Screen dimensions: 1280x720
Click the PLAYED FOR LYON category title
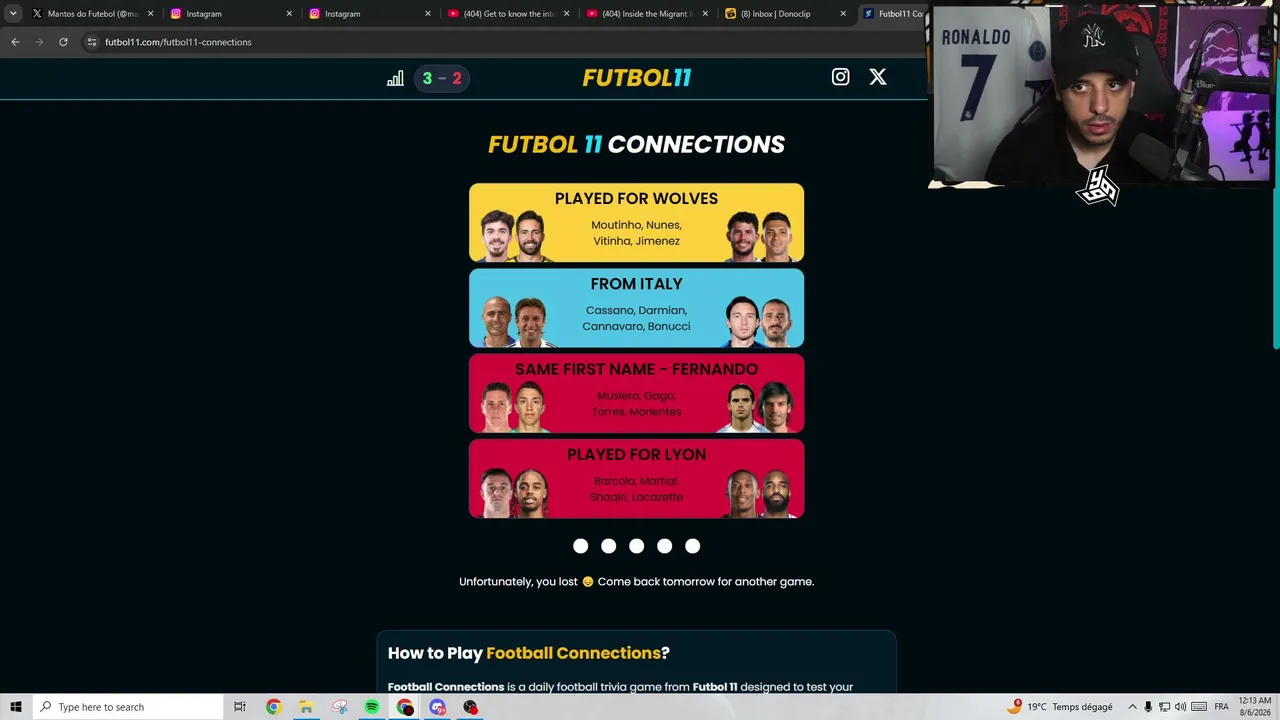(x=636, y=454)
